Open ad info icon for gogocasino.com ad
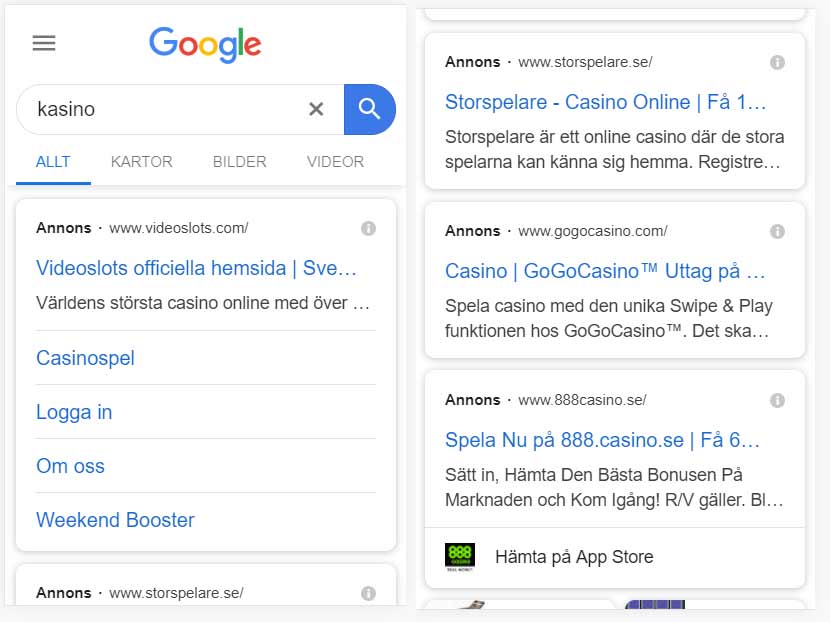Image resolution: width=830 pixels, height=622 pixels. click(x=777, y=231)
